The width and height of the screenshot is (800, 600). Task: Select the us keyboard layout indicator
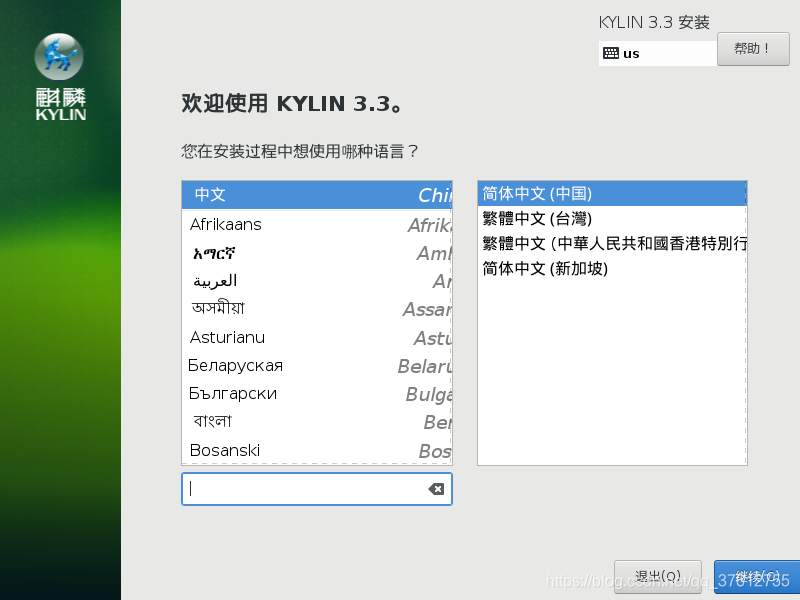point(658,53)
